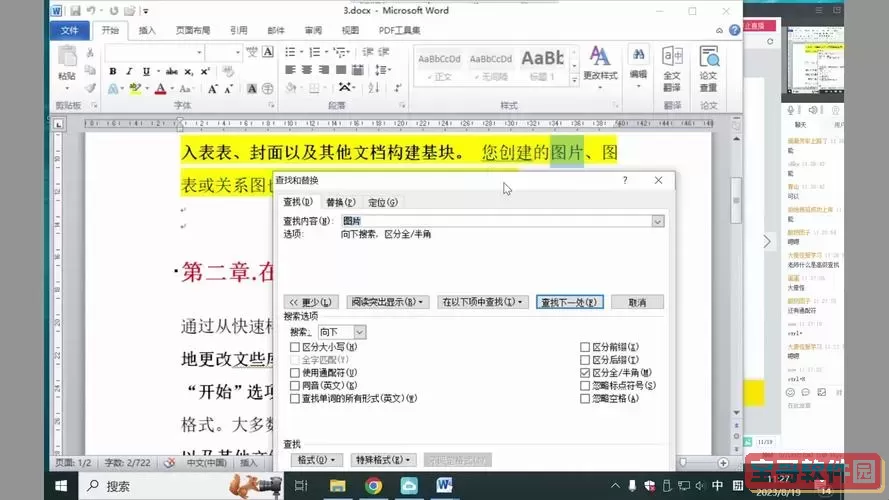
Task: Open the 审阅 ribbon tab
Action: click(x=313, y=30)
